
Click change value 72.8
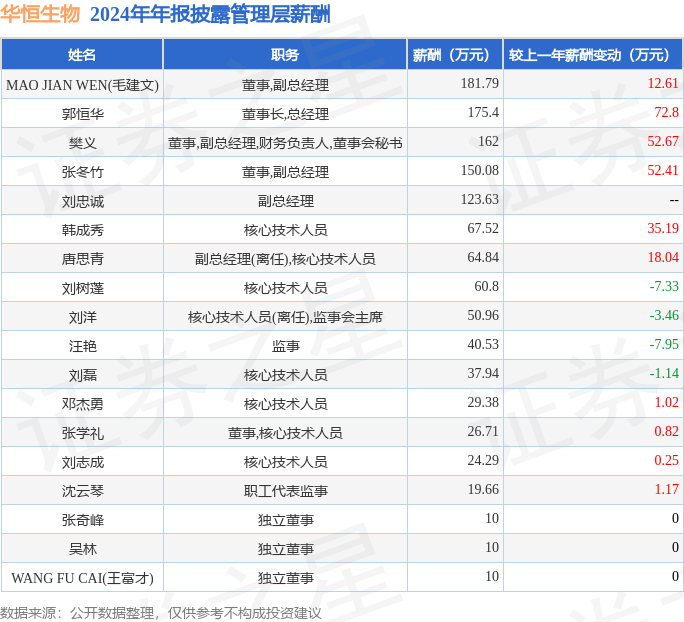pos(667,113)
